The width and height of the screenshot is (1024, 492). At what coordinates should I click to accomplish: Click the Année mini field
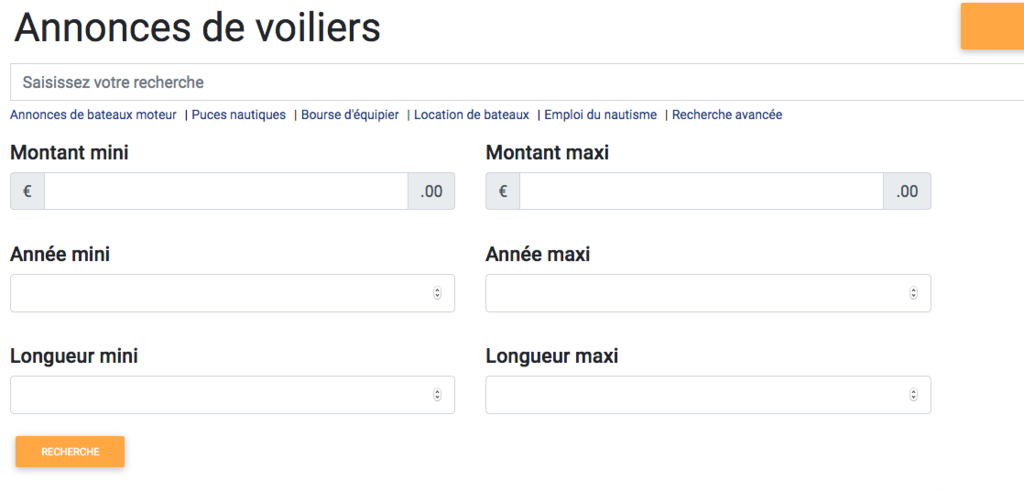(x=220, y=293)
